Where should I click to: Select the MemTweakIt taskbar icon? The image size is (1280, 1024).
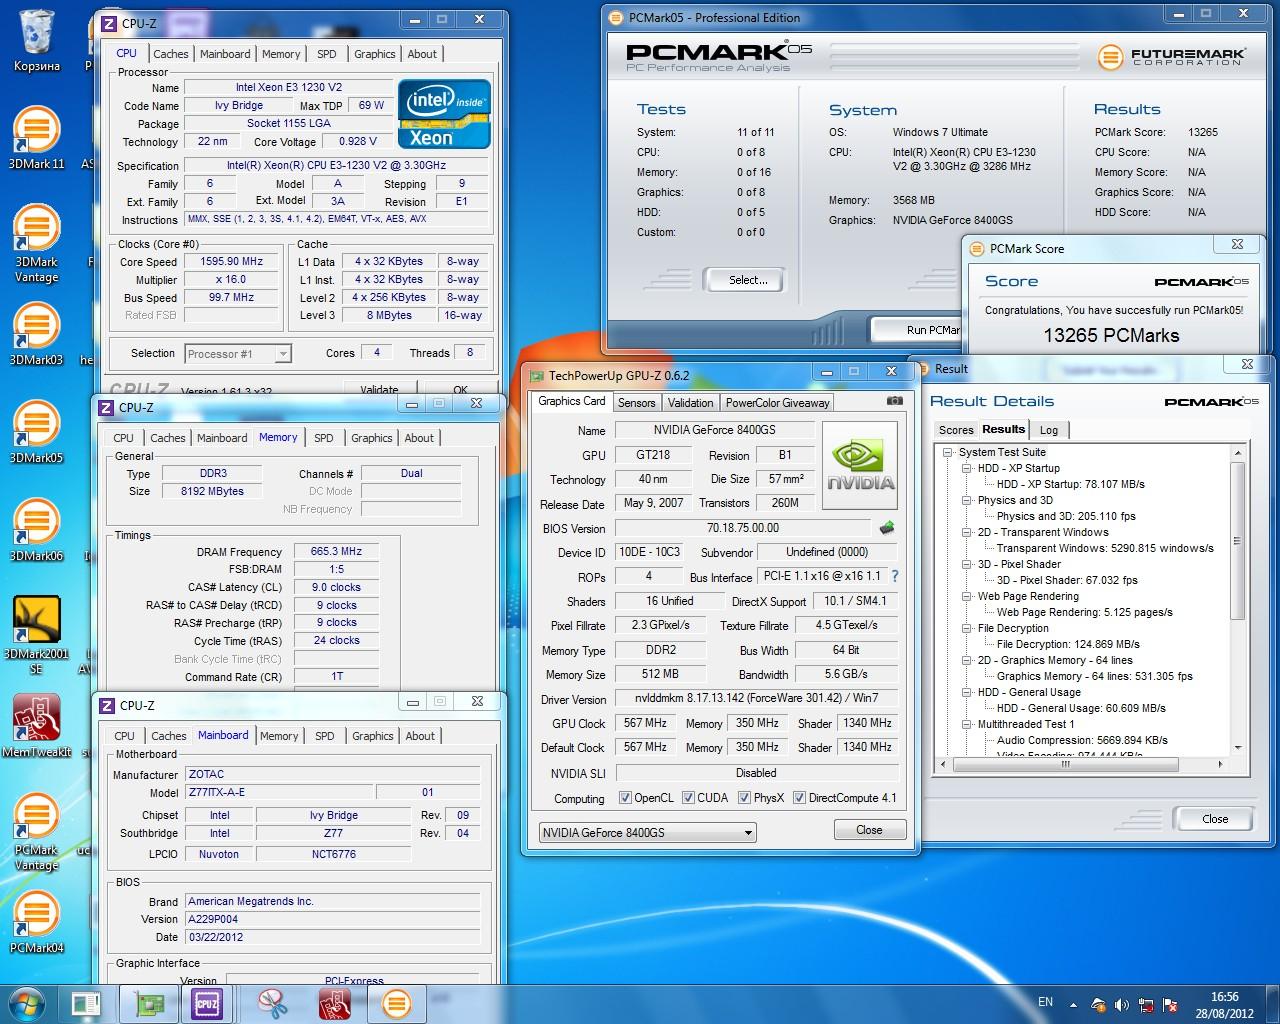point(334,1004)
